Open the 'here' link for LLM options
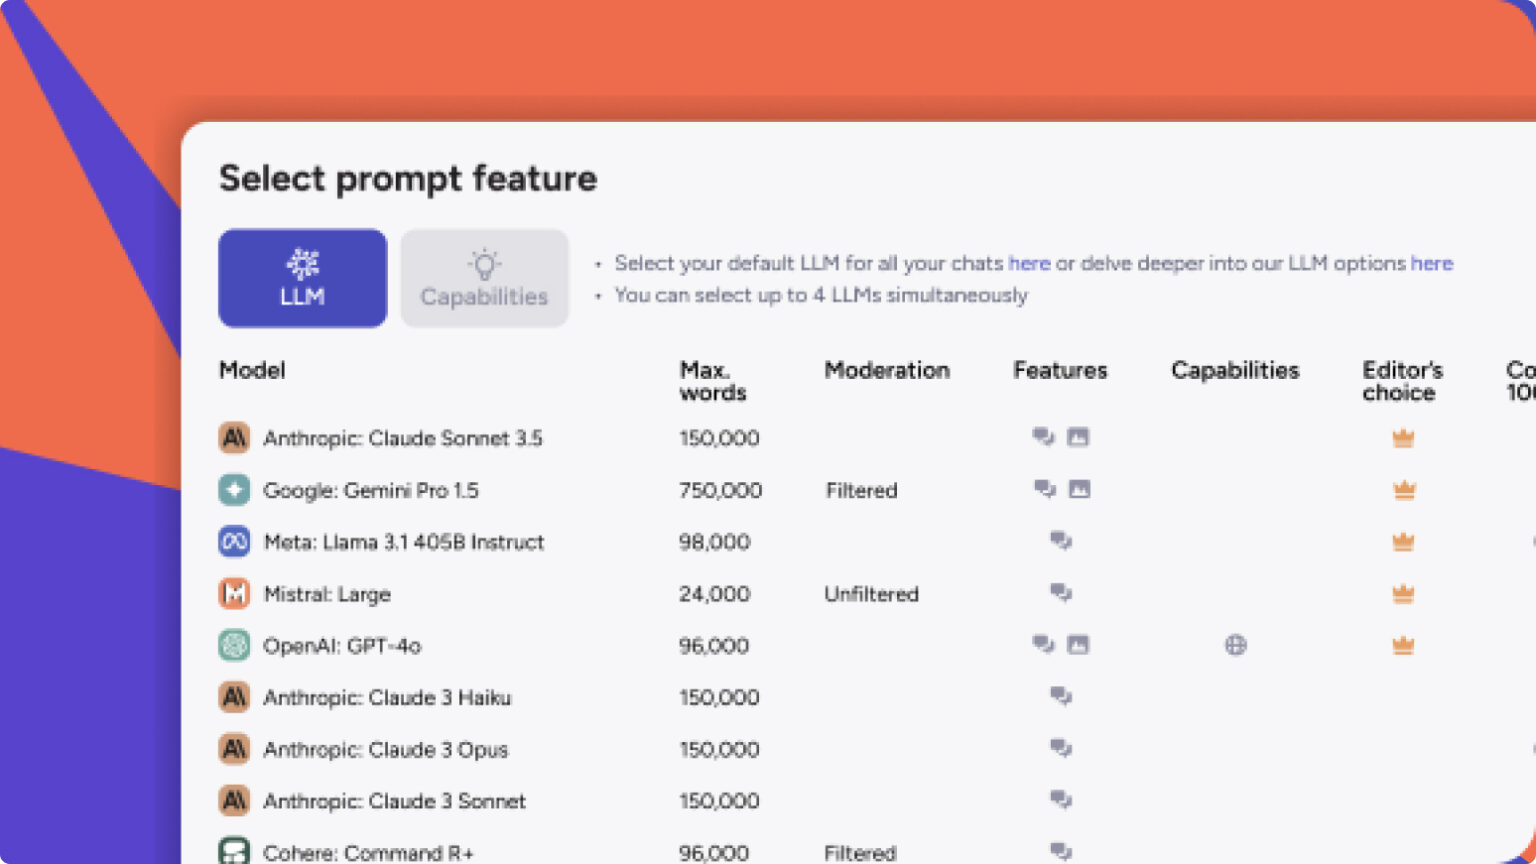 pyautogui.click(x=1431, y=263)
